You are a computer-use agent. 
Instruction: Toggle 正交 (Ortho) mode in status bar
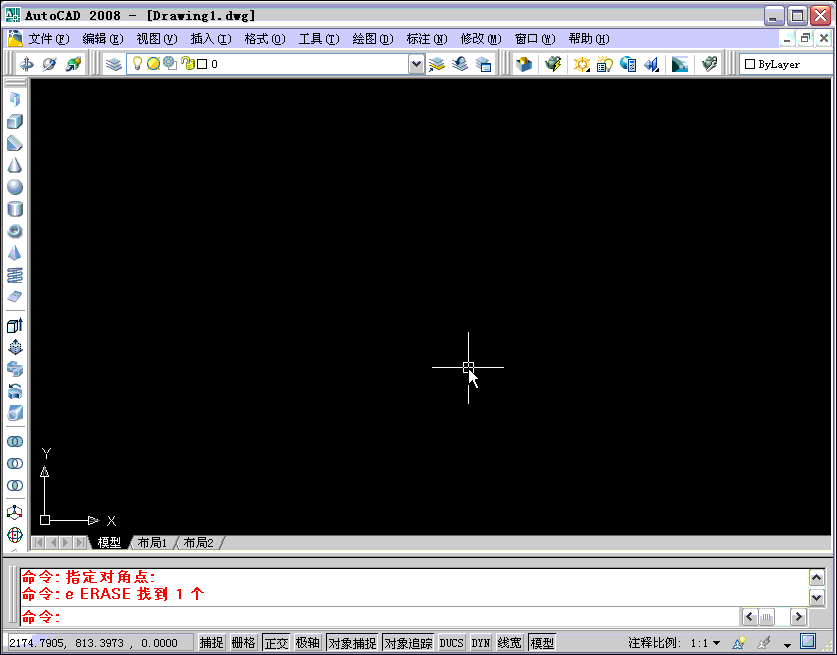click(x=276, y=642)
